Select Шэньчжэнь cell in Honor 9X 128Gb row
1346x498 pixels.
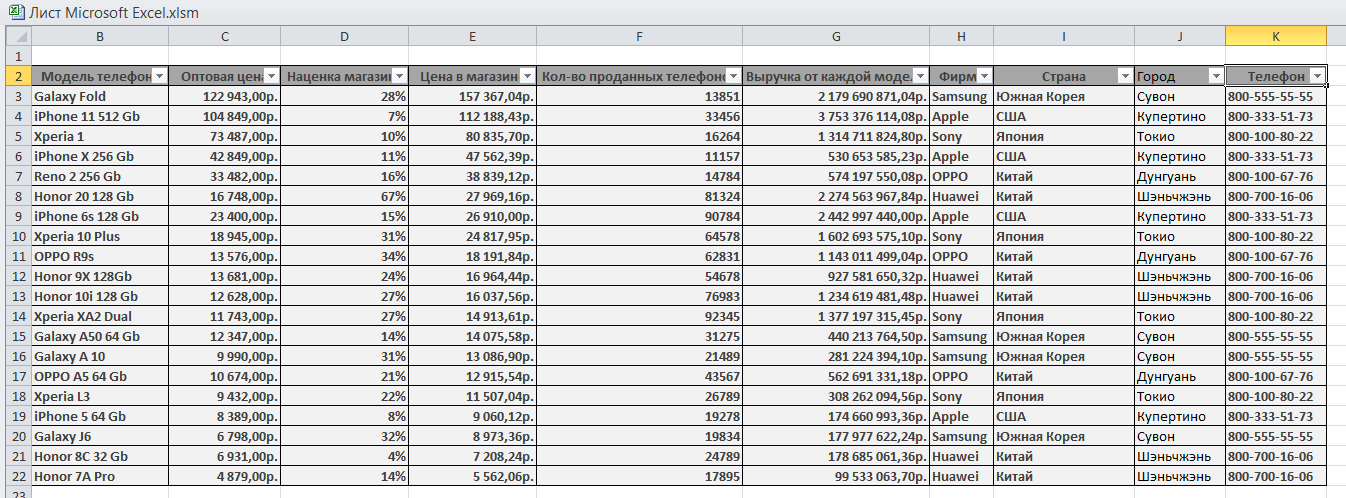click(x=1180, y=276)
